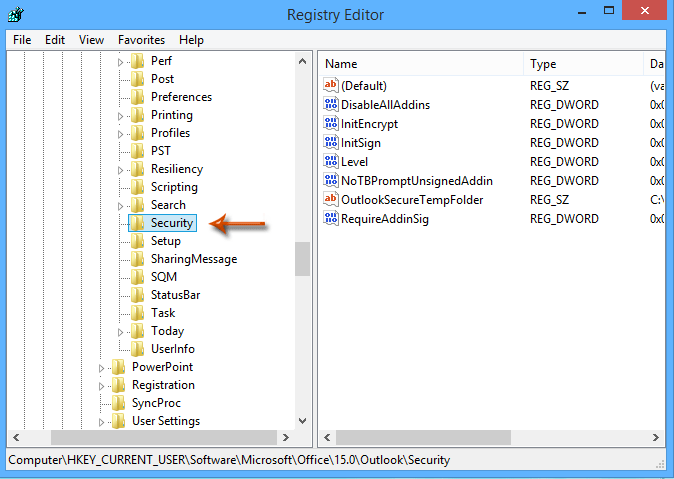
Task: Select the RequireAddinSig value name
Action: pos(385,219)
